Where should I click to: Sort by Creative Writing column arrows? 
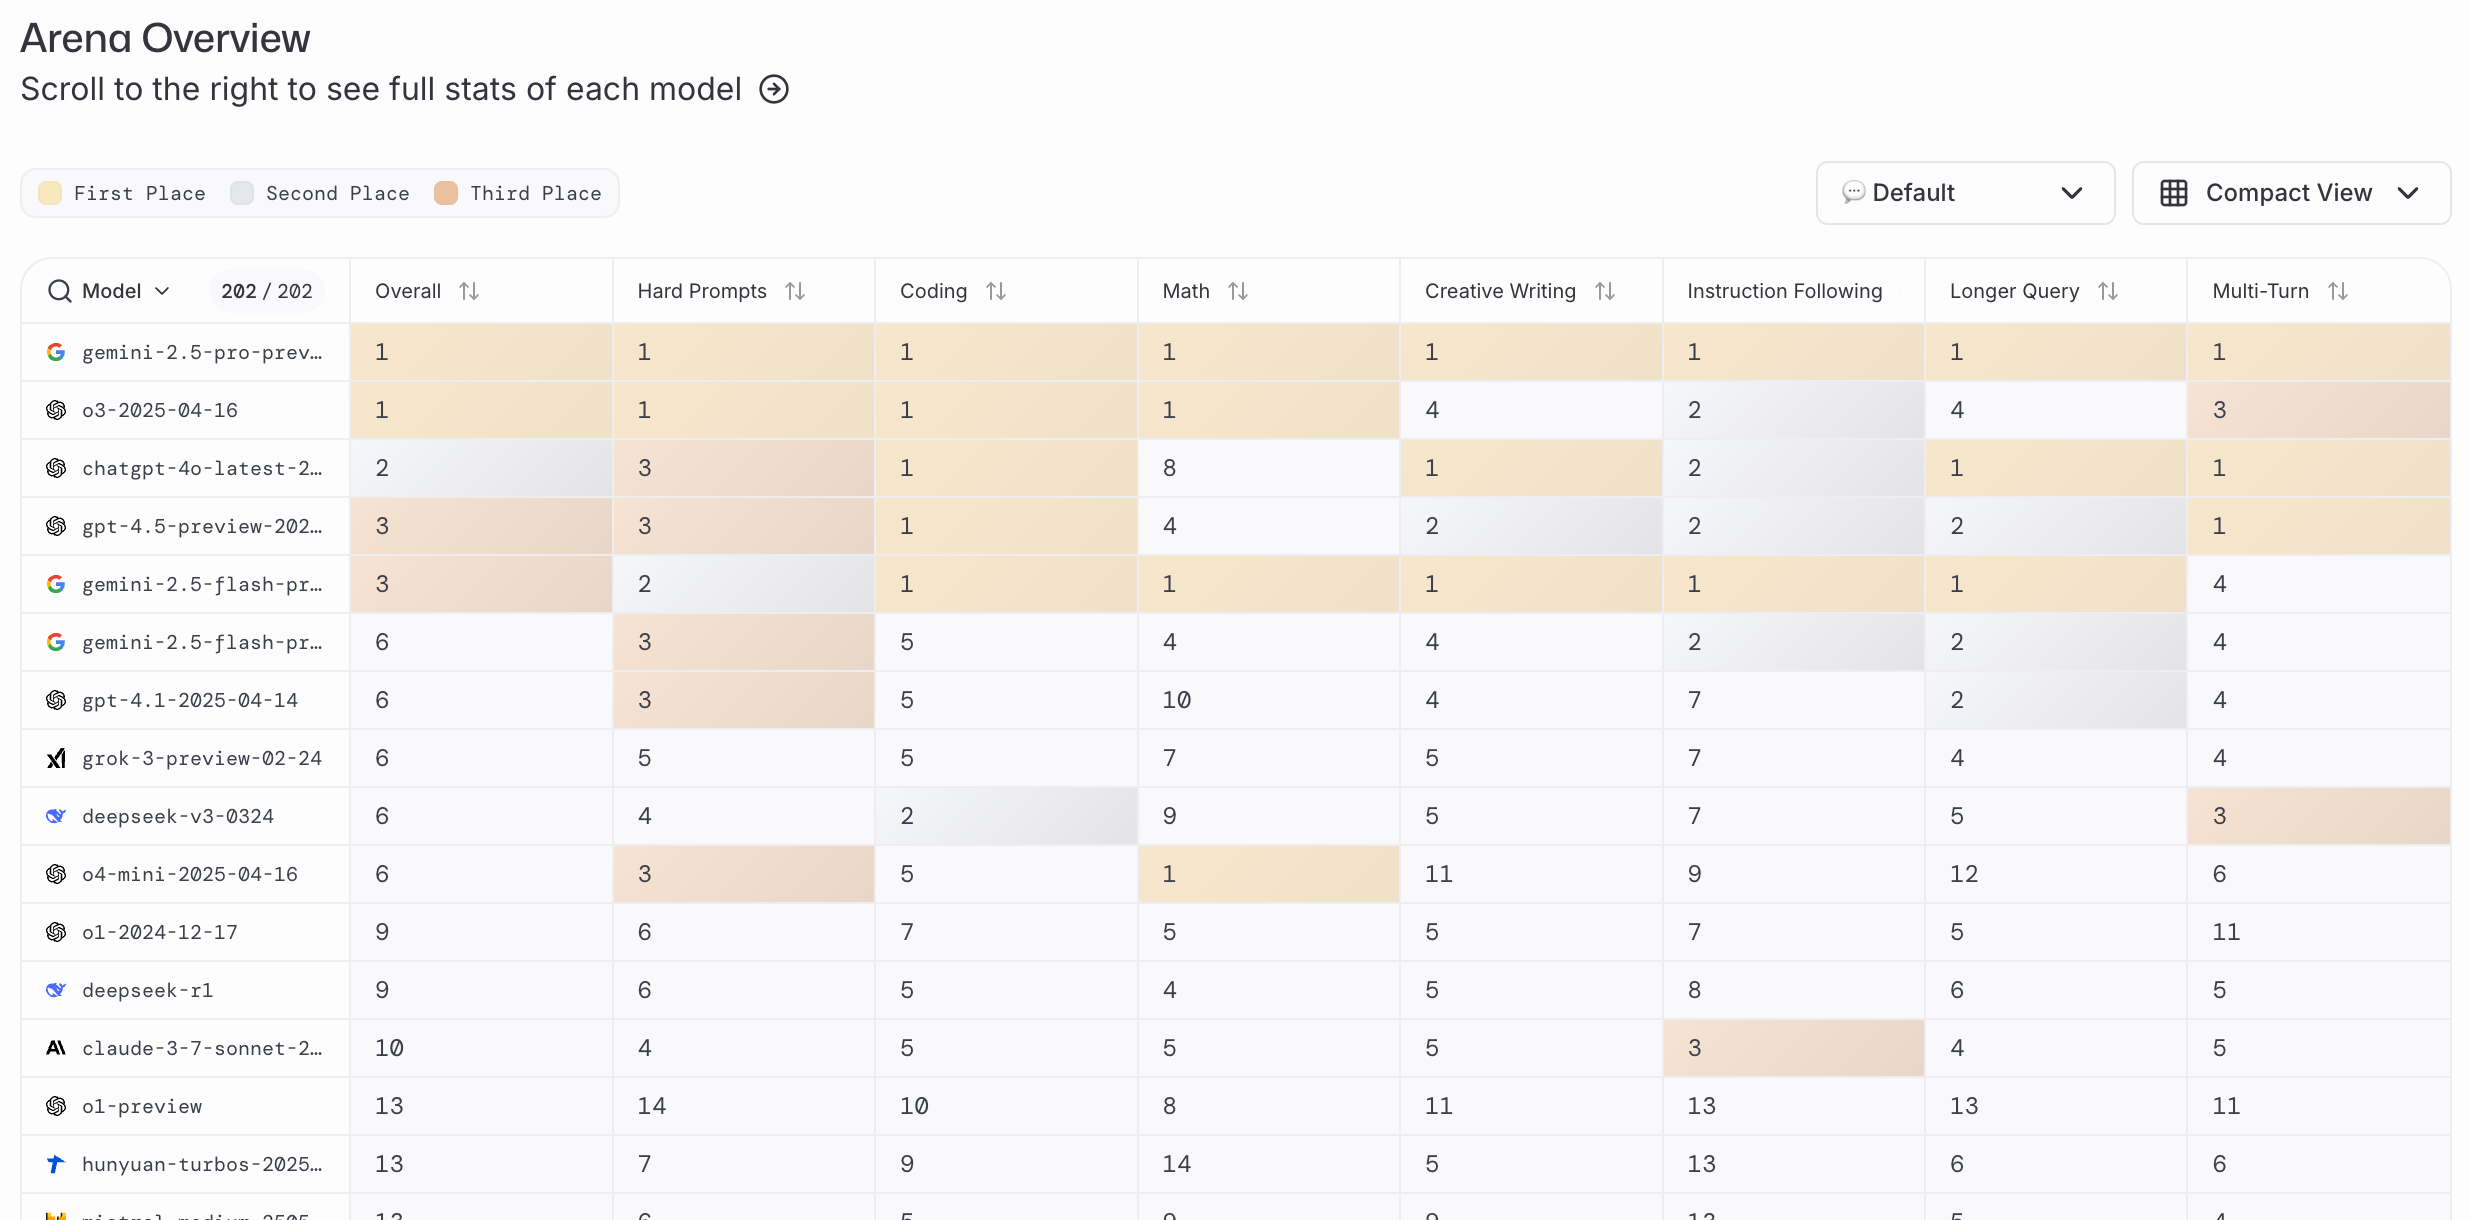pos(1605,291)
